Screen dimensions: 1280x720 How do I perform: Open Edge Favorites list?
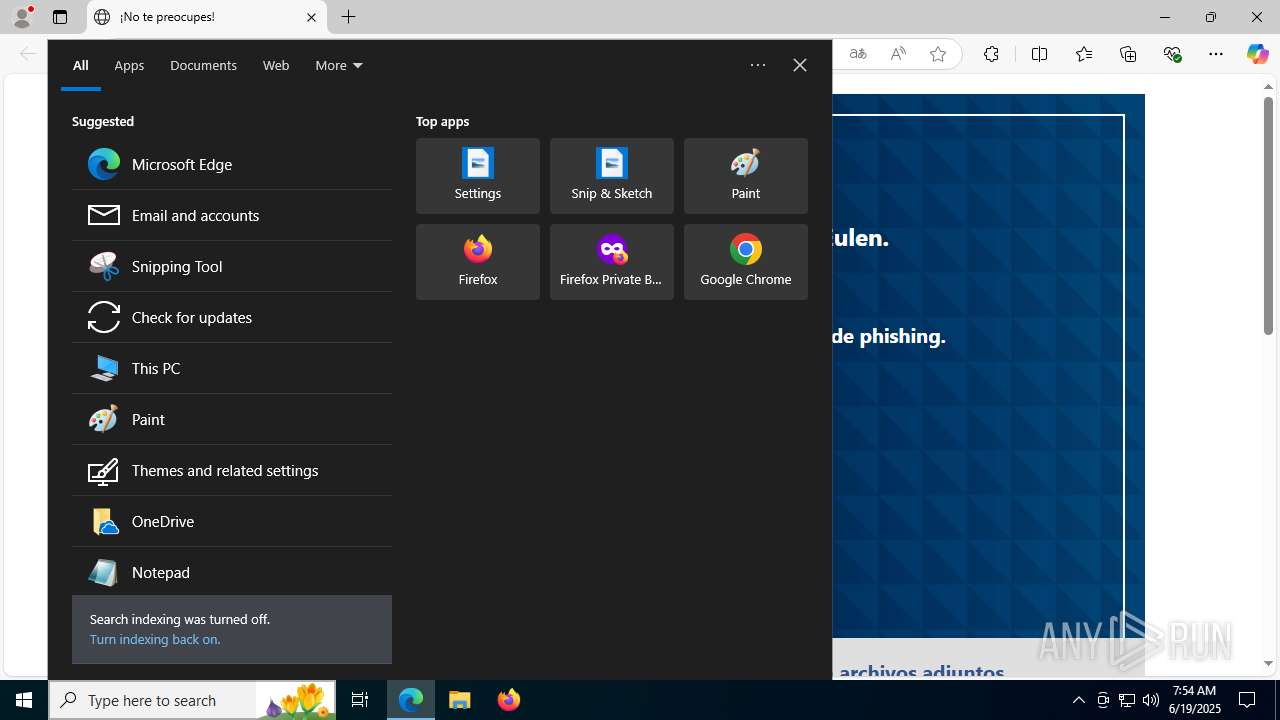click(x=1084, y=54)
